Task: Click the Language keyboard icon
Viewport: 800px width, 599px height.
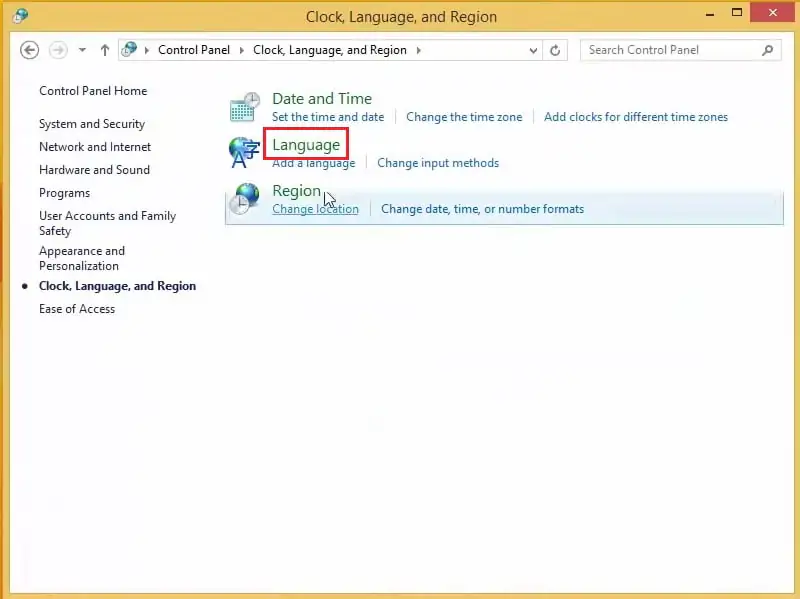Action: [x=243, y=150]
